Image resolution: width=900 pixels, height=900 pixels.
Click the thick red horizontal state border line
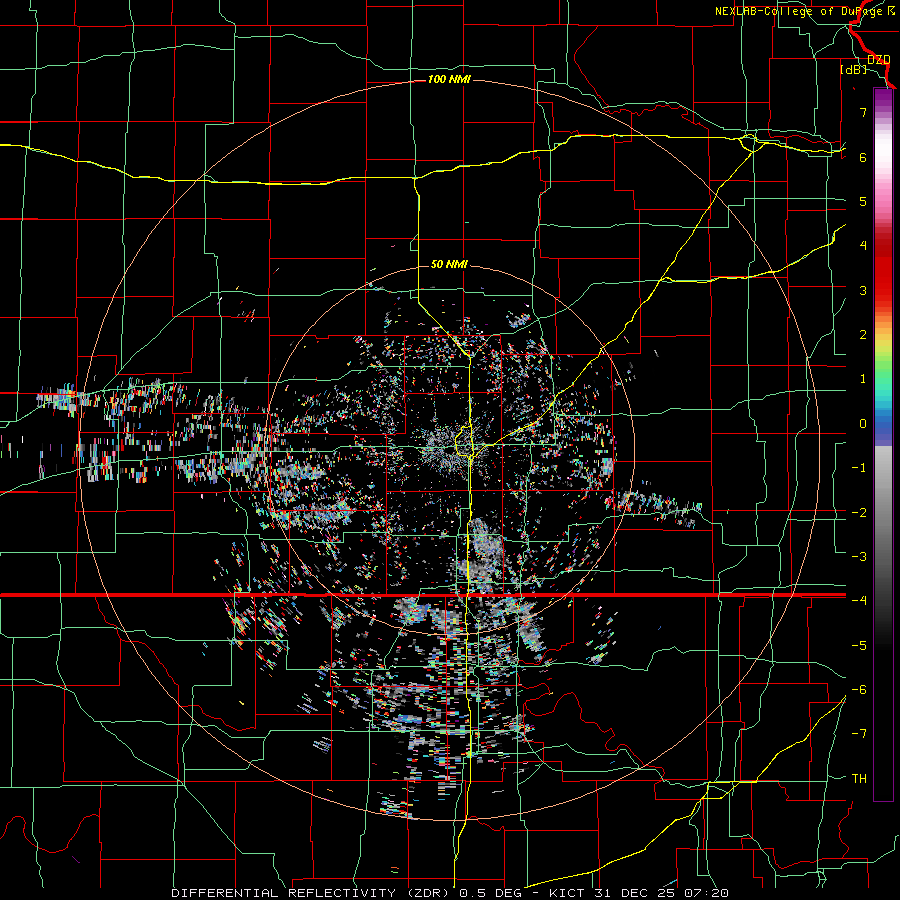pyautogui.click(x=423, y=595)
